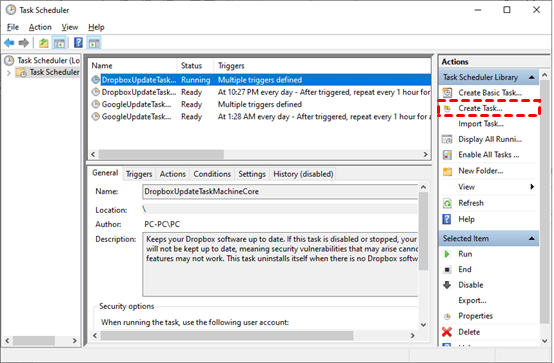
Task: Click the Refresh green arrow icon
Action: [x=447, y=203]
